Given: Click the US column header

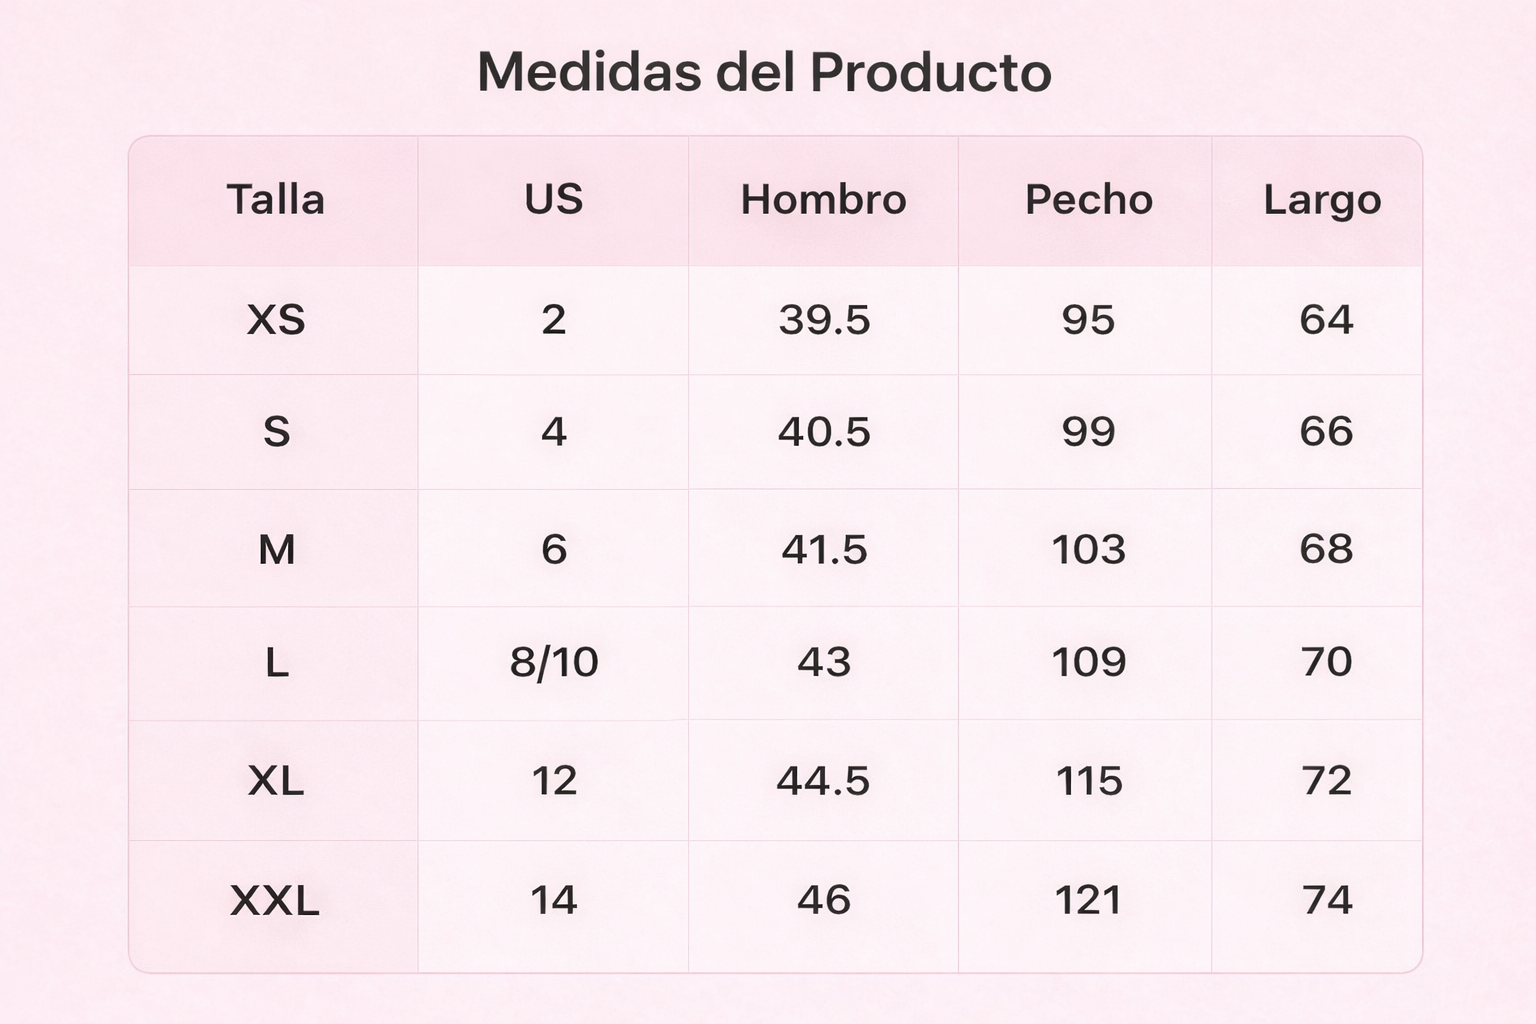Looking at the screenshot, I should (x=553, y=200).
